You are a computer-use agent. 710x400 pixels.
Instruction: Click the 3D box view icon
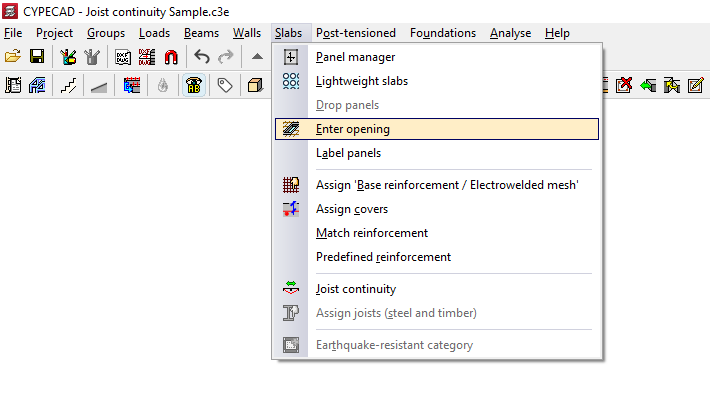tap(255, 86)
